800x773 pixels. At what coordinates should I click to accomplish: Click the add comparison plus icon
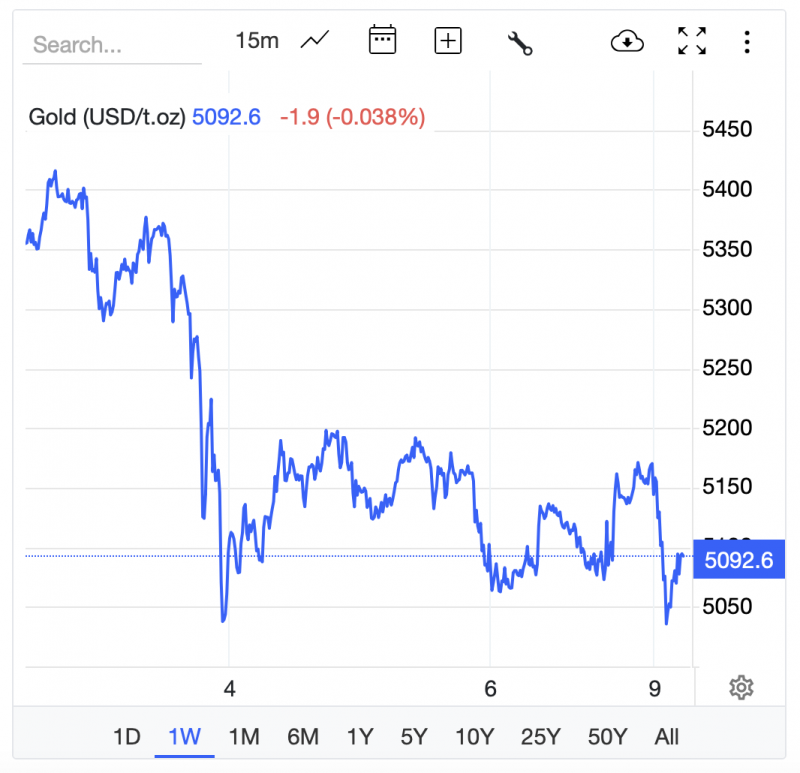pos(448,41)
